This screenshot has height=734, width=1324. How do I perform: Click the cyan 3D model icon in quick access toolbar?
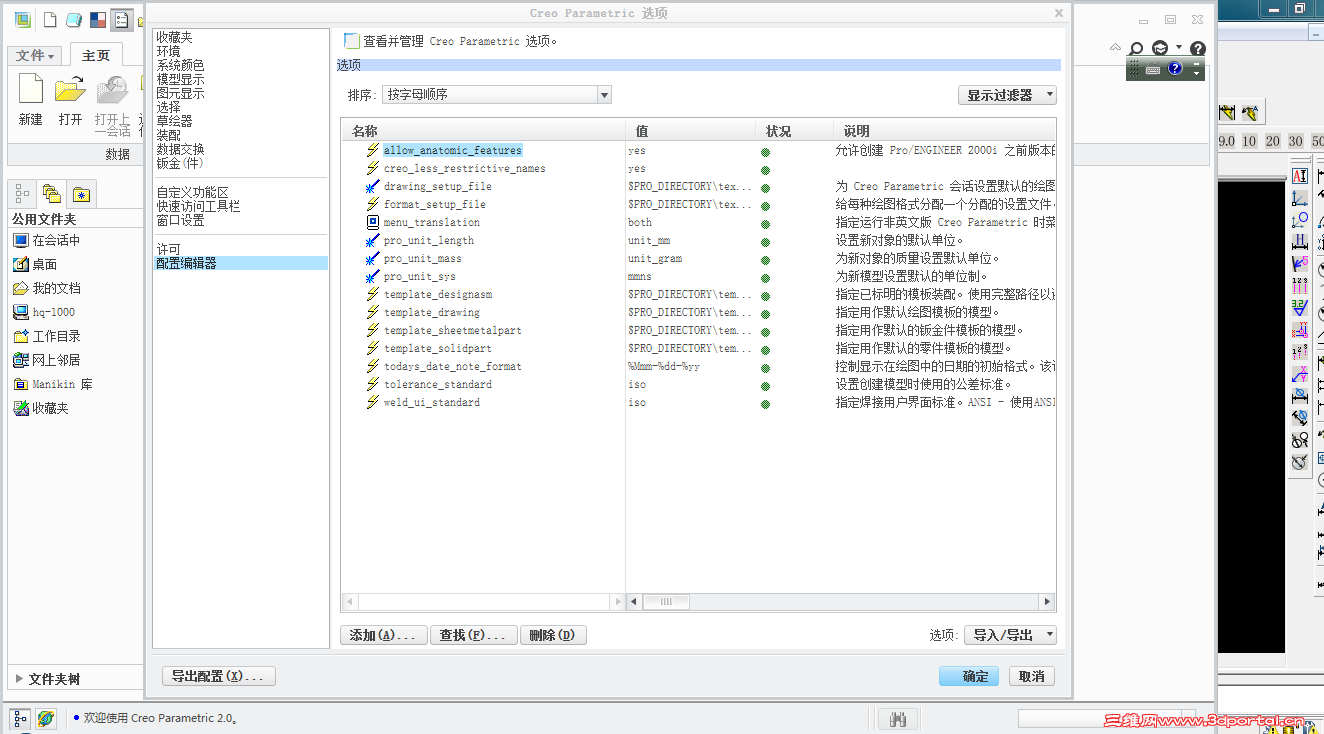pyautogui.click(x=73, y=19)
